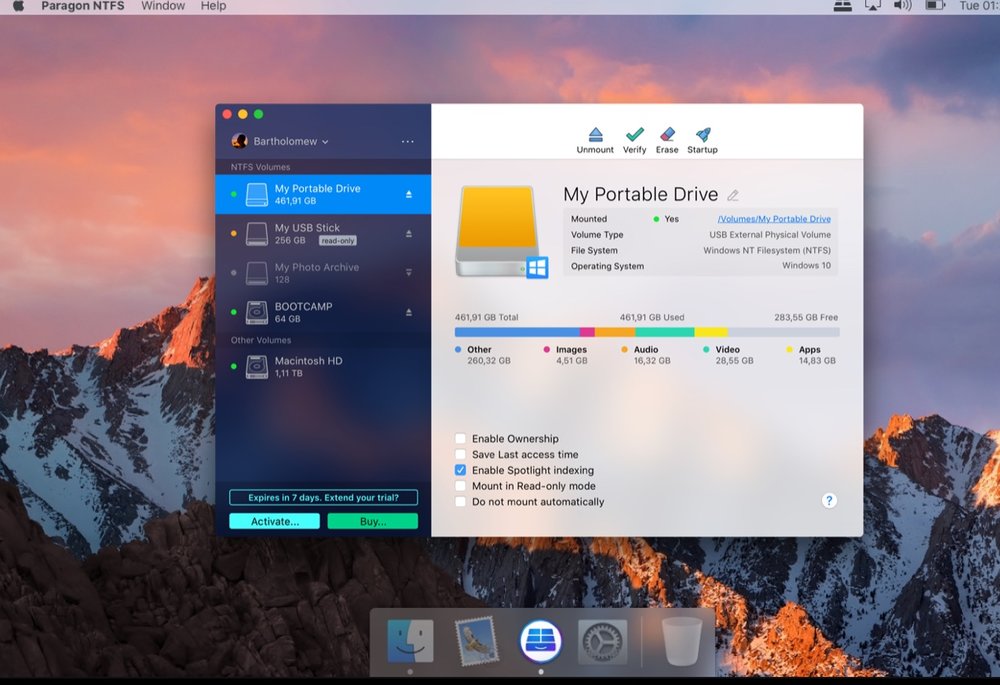Tick Mount in Read-only mode
The image size is (1000, 685).
click(x=460, y=486)
